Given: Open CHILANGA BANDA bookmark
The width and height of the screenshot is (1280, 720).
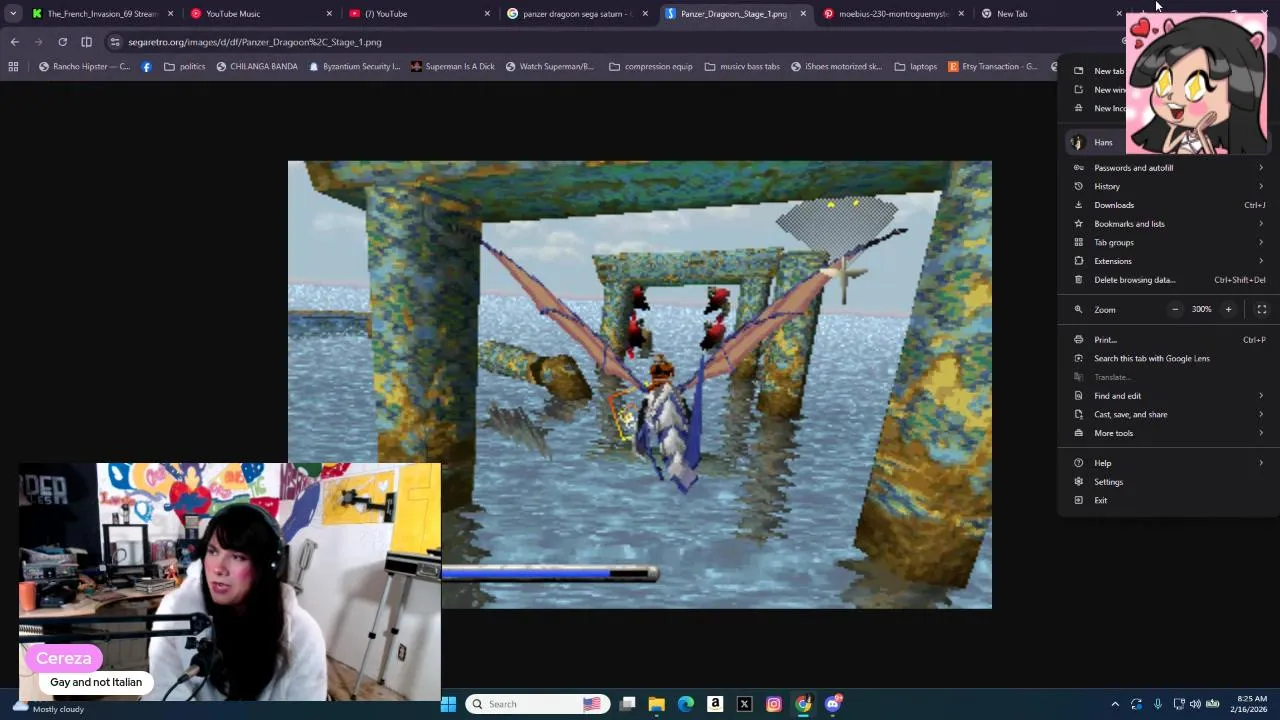Looking at the screenshot, I should click(x=256, y=67).
